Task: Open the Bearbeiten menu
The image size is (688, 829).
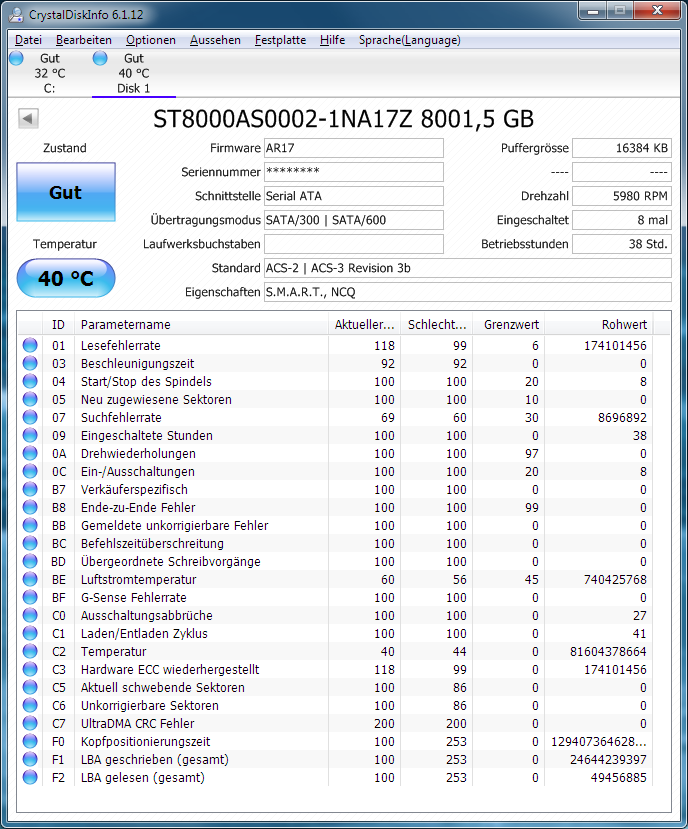Action: (84, 40)
